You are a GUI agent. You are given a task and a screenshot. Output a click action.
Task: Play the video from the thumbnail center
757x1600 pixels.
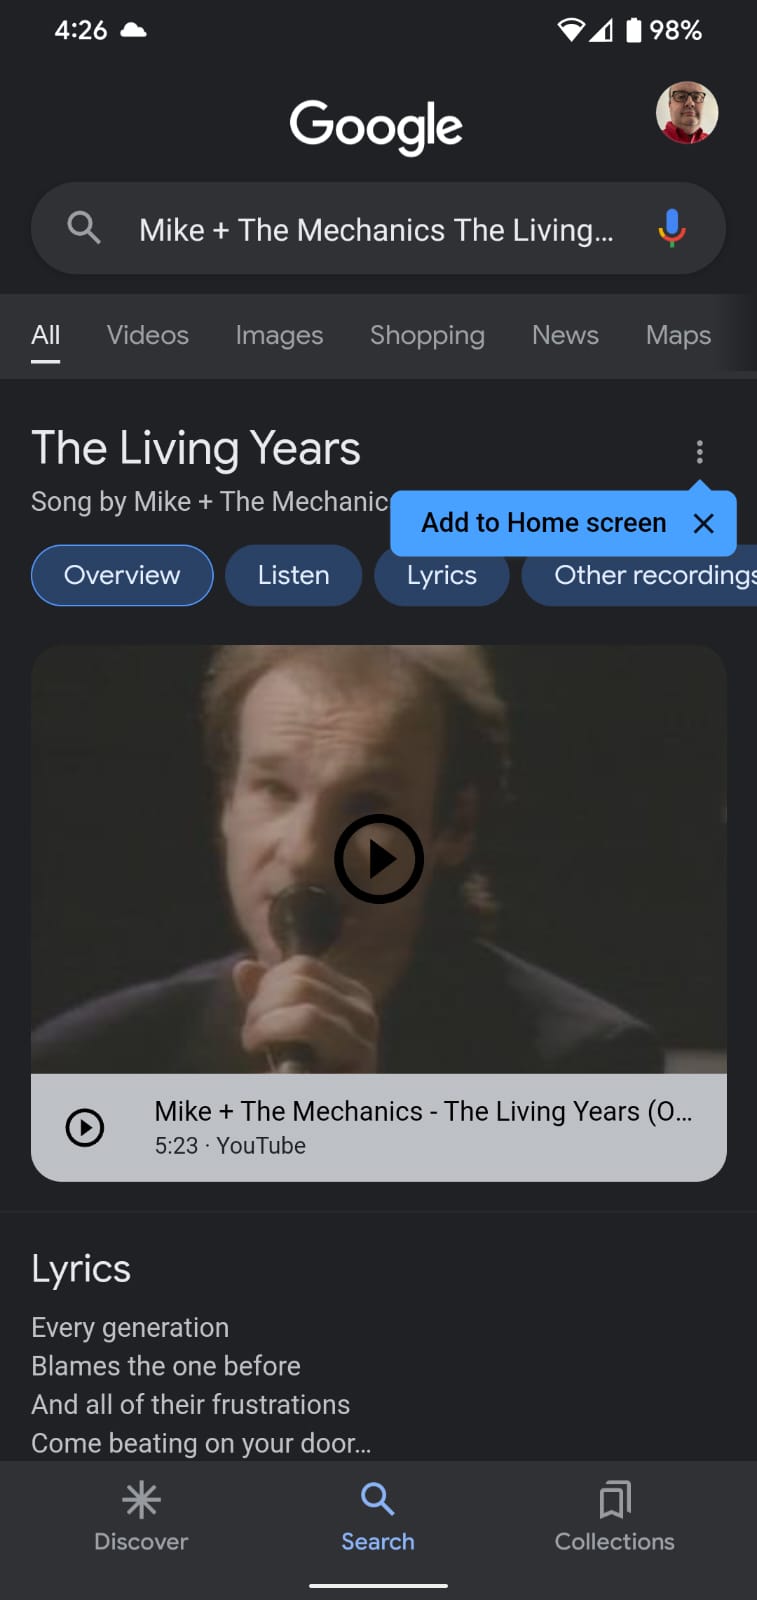[379, 859]
